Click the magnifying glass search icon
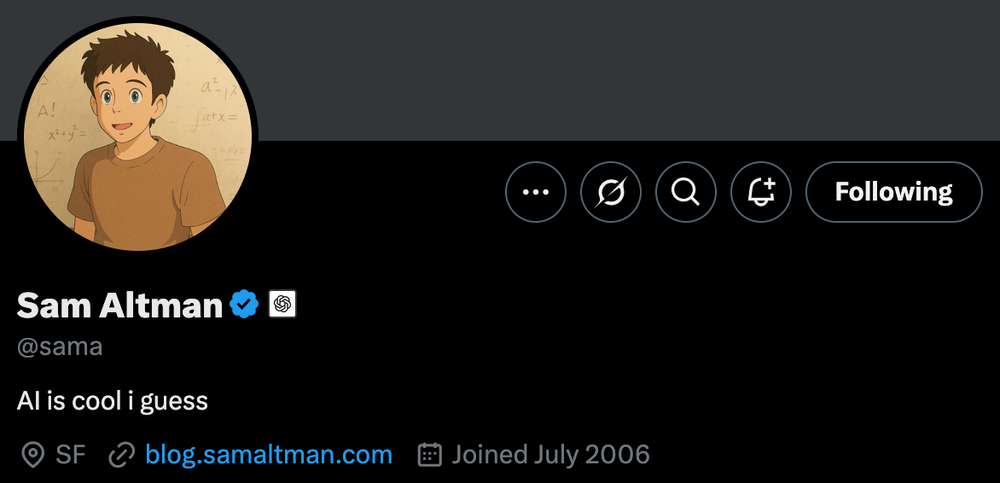Screen dimensions: 1000x483 click(686, 191)
